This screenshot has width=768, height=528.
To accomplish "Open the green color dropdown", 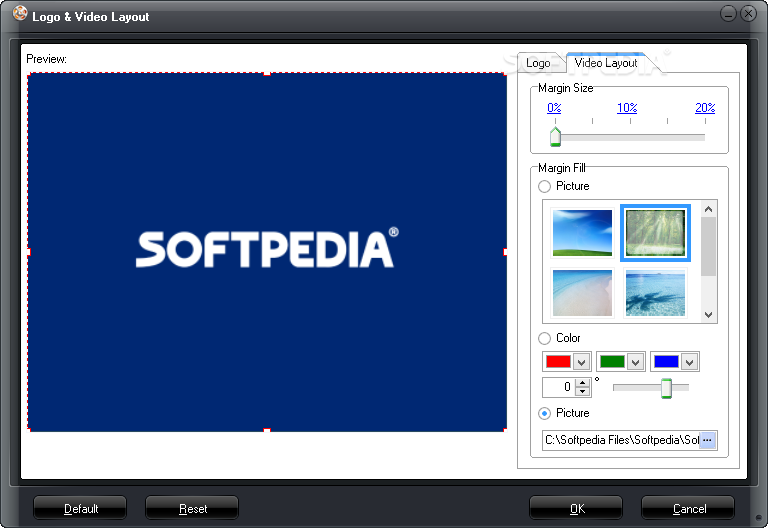I will point(635,362).
